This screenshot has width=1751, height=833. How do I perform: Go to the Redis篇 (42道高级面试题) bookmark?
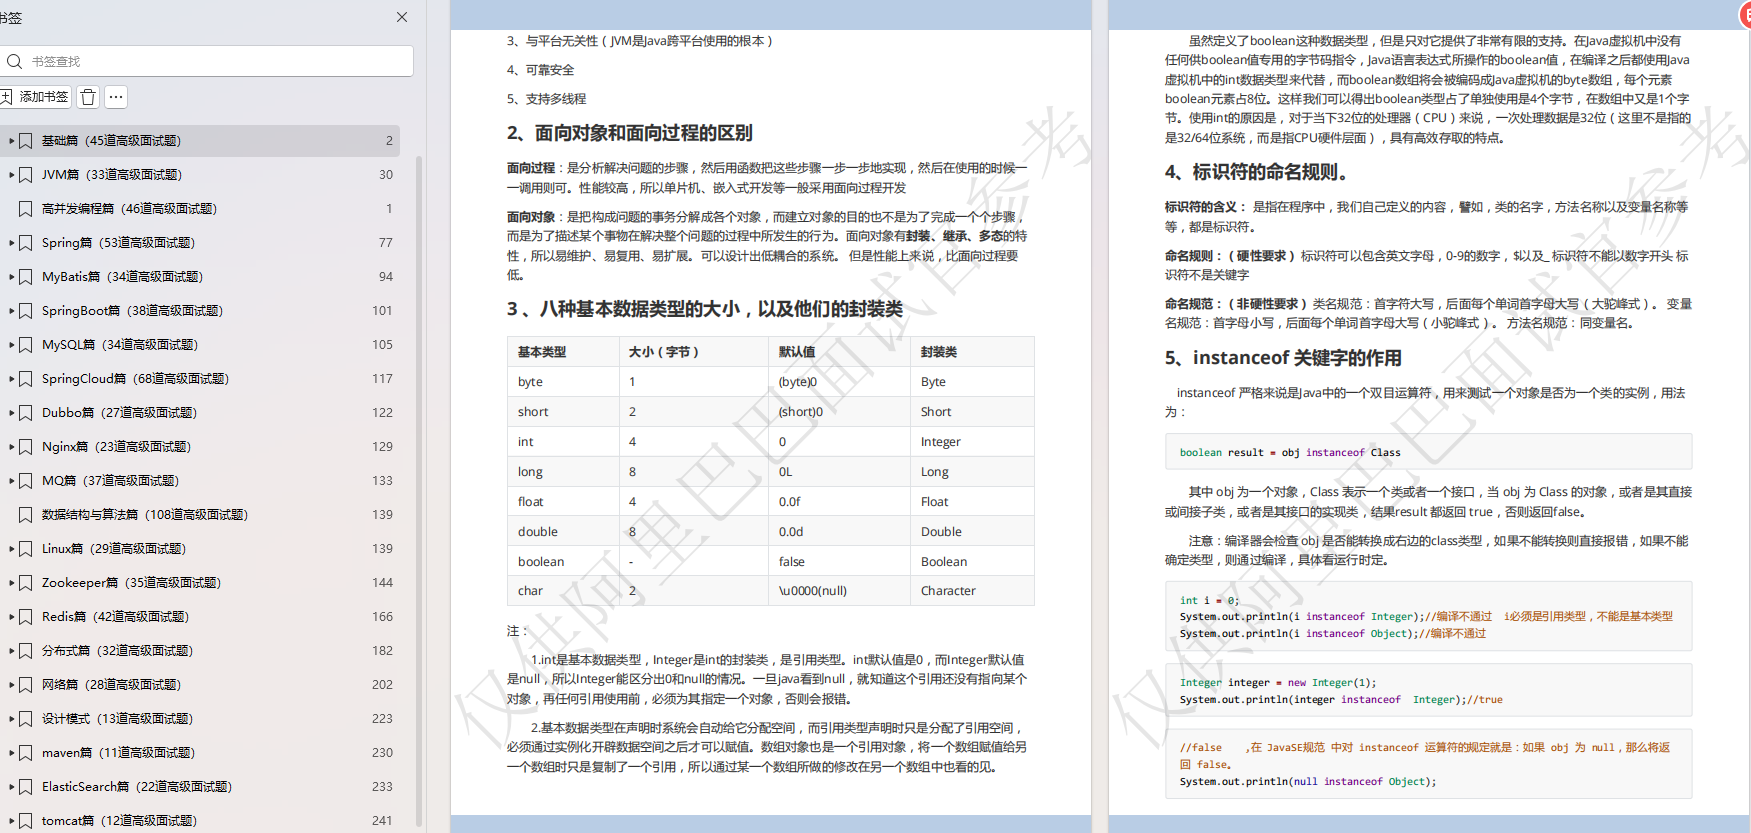(x=115, y=617)
